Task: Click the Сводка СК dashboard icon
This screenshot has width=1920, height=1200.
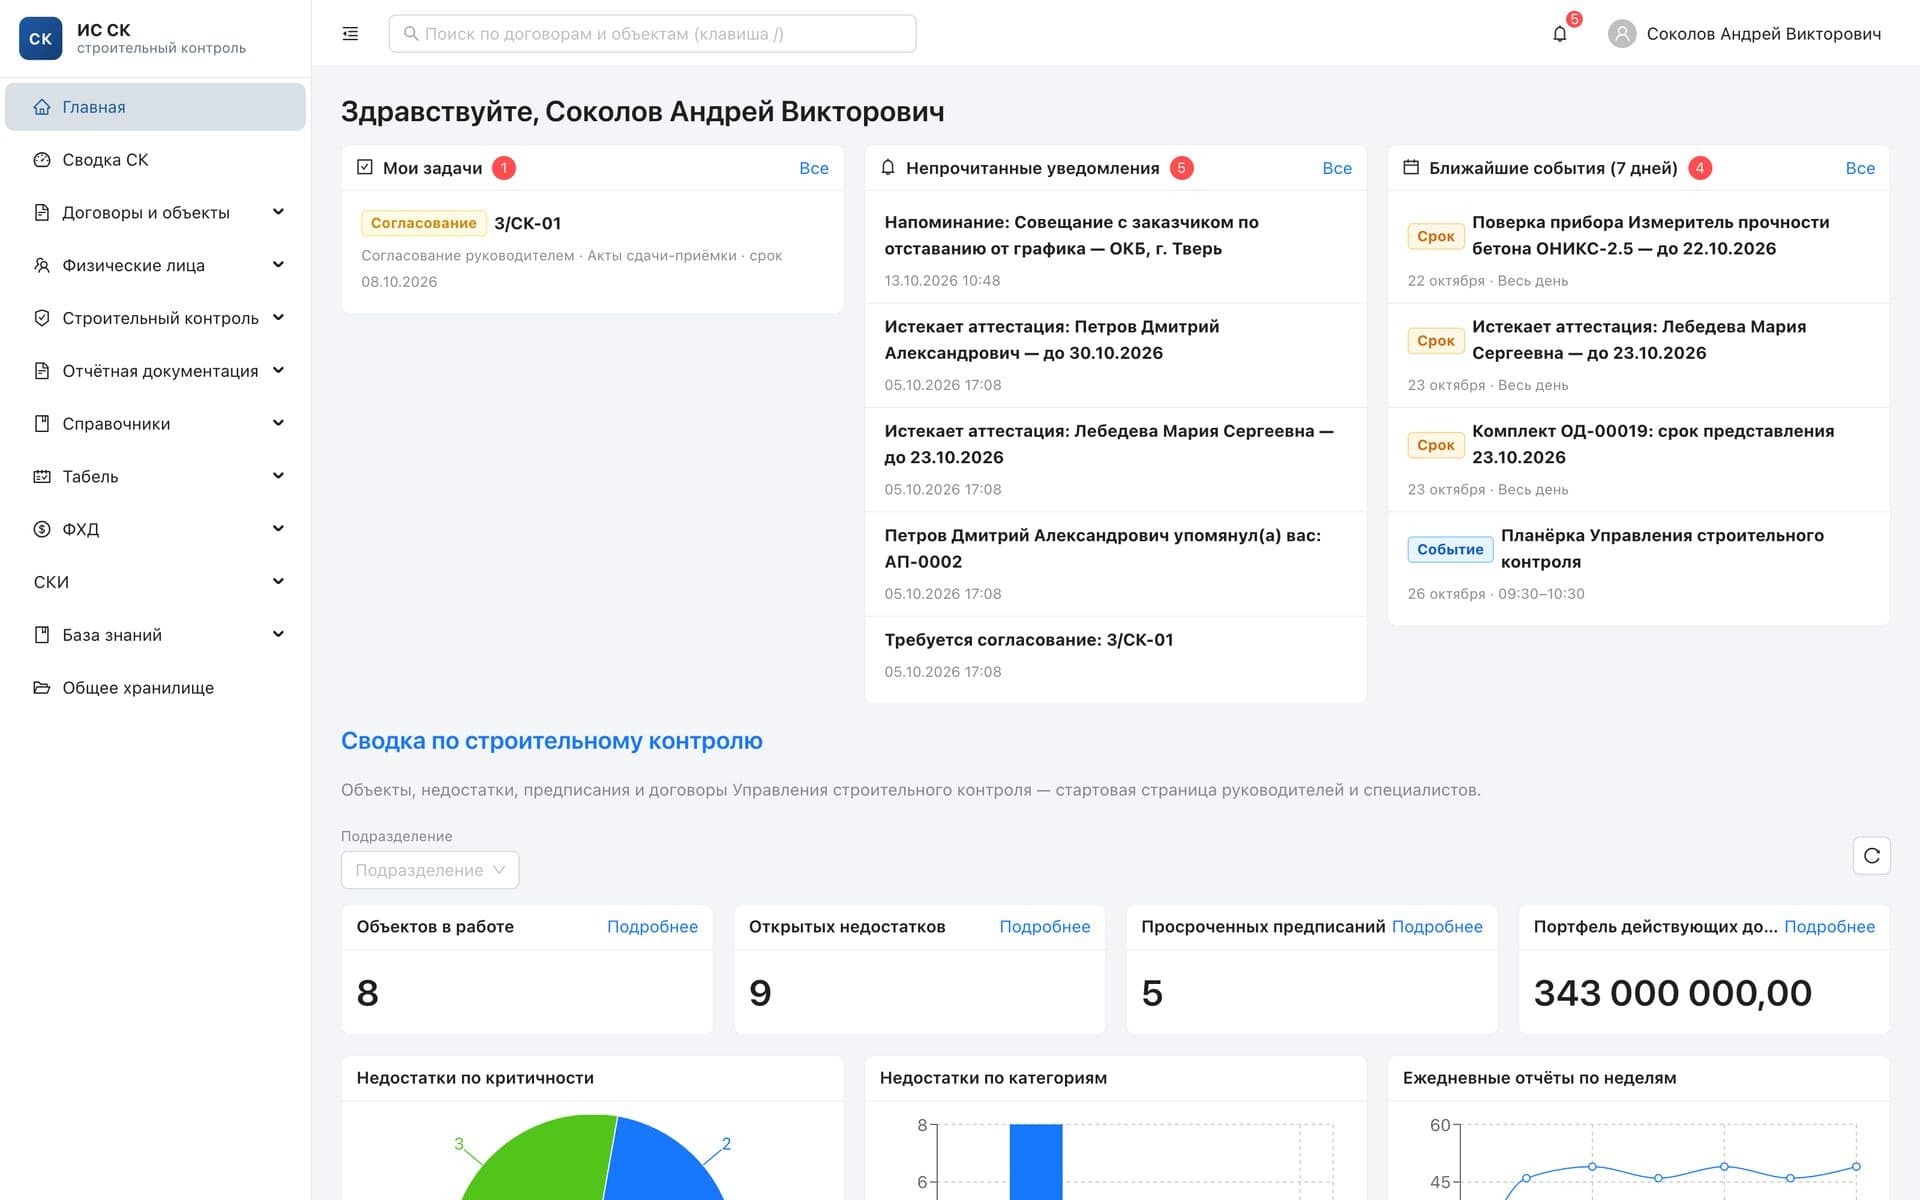Action: [x=42, y=160]
